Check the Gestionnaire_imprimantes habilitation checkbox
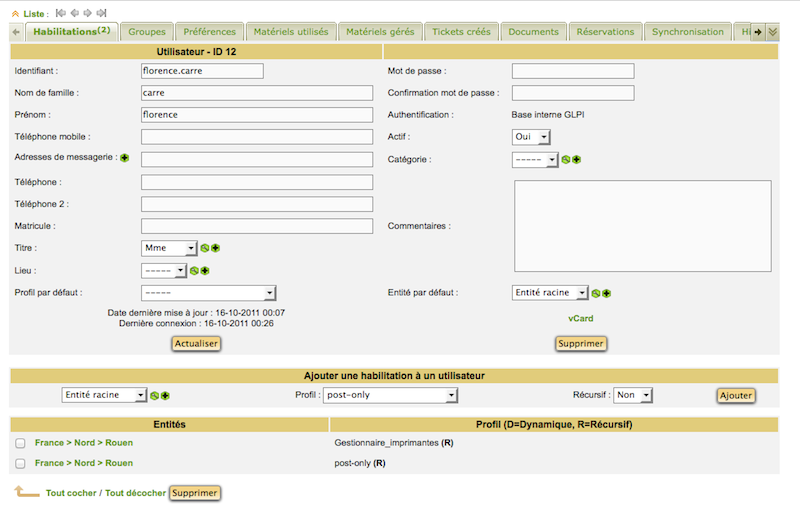This screenshot has height=518, width=800. point(20,442)
